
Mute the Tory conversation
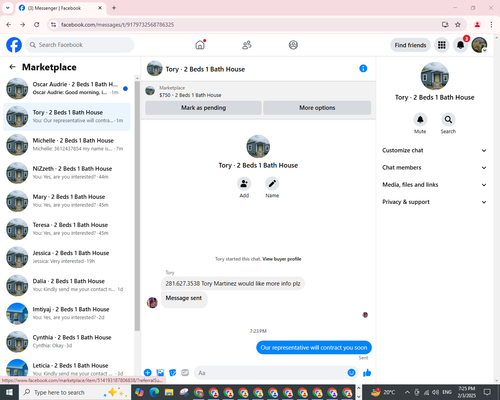point(420,119)
